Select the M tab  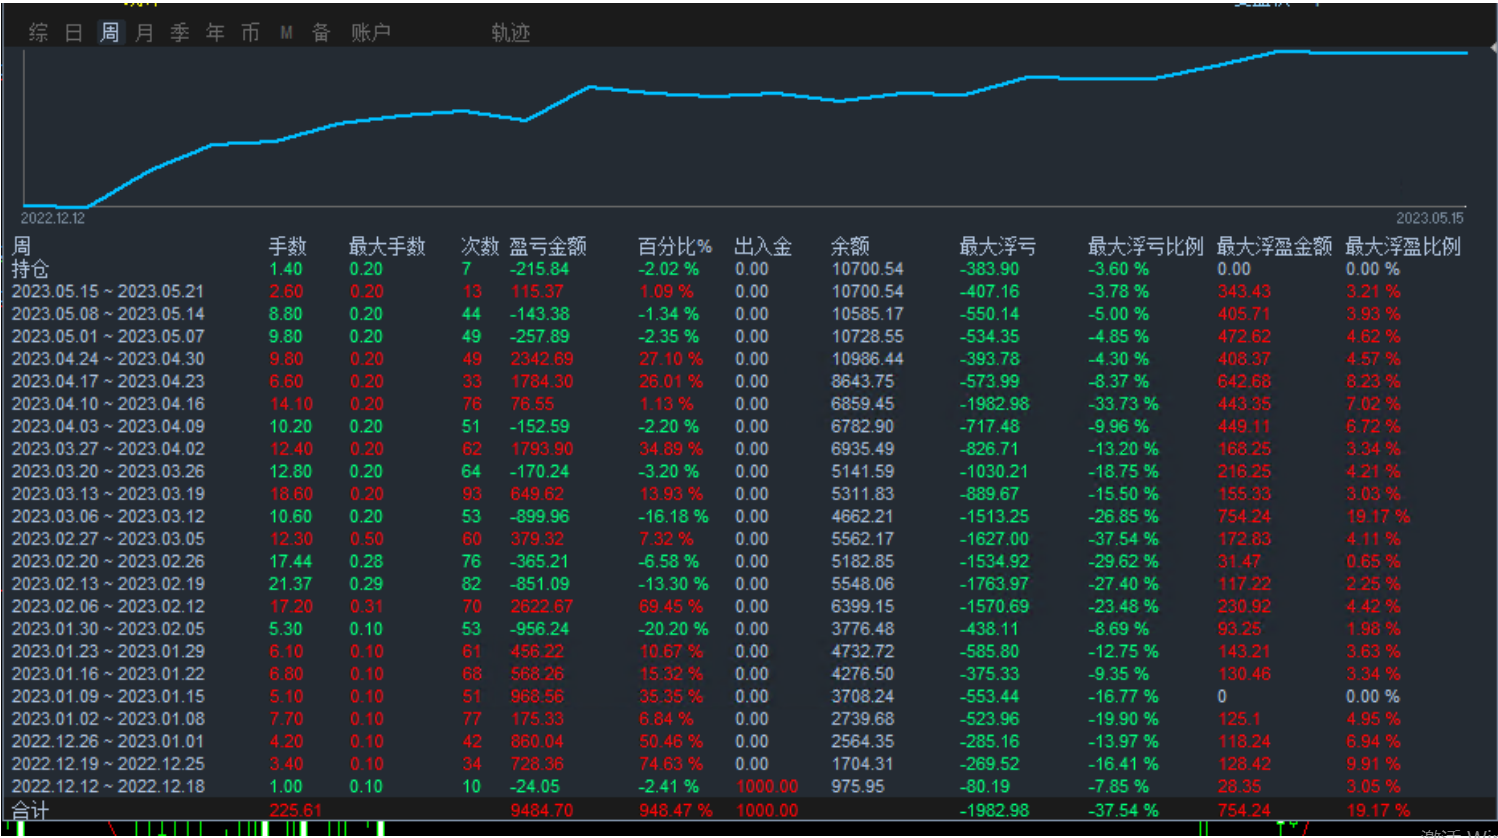(x=286, y=32)
